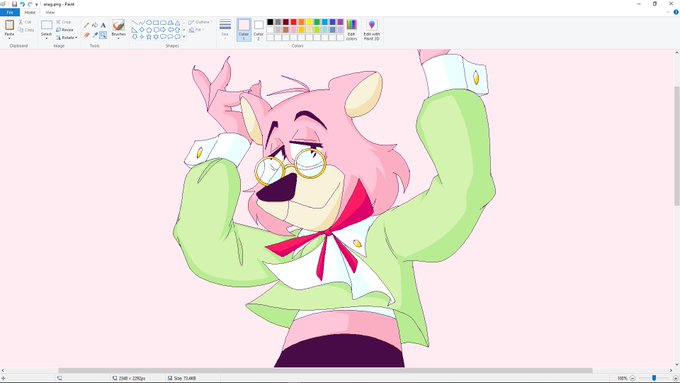Select the Fill with color bucket tool
The image size is (680, 383).
tap(95, 25)
